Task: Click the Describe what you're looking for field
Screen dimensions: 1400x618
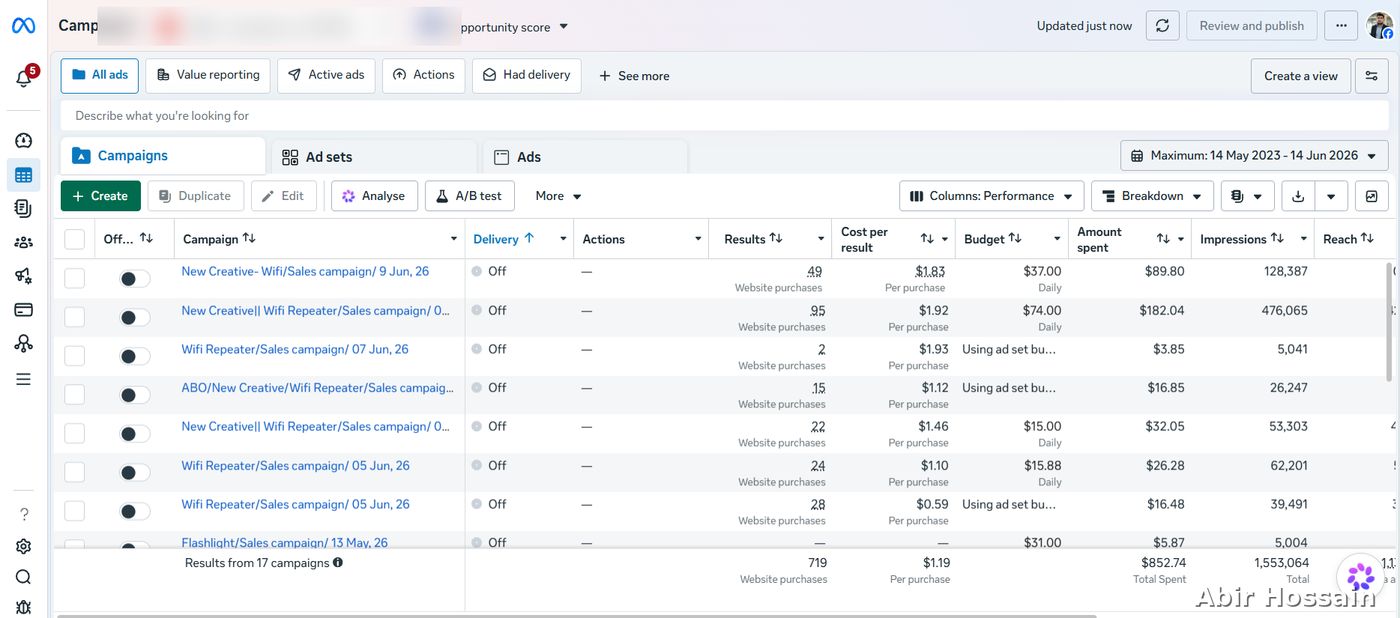Action: pos(724,116)
